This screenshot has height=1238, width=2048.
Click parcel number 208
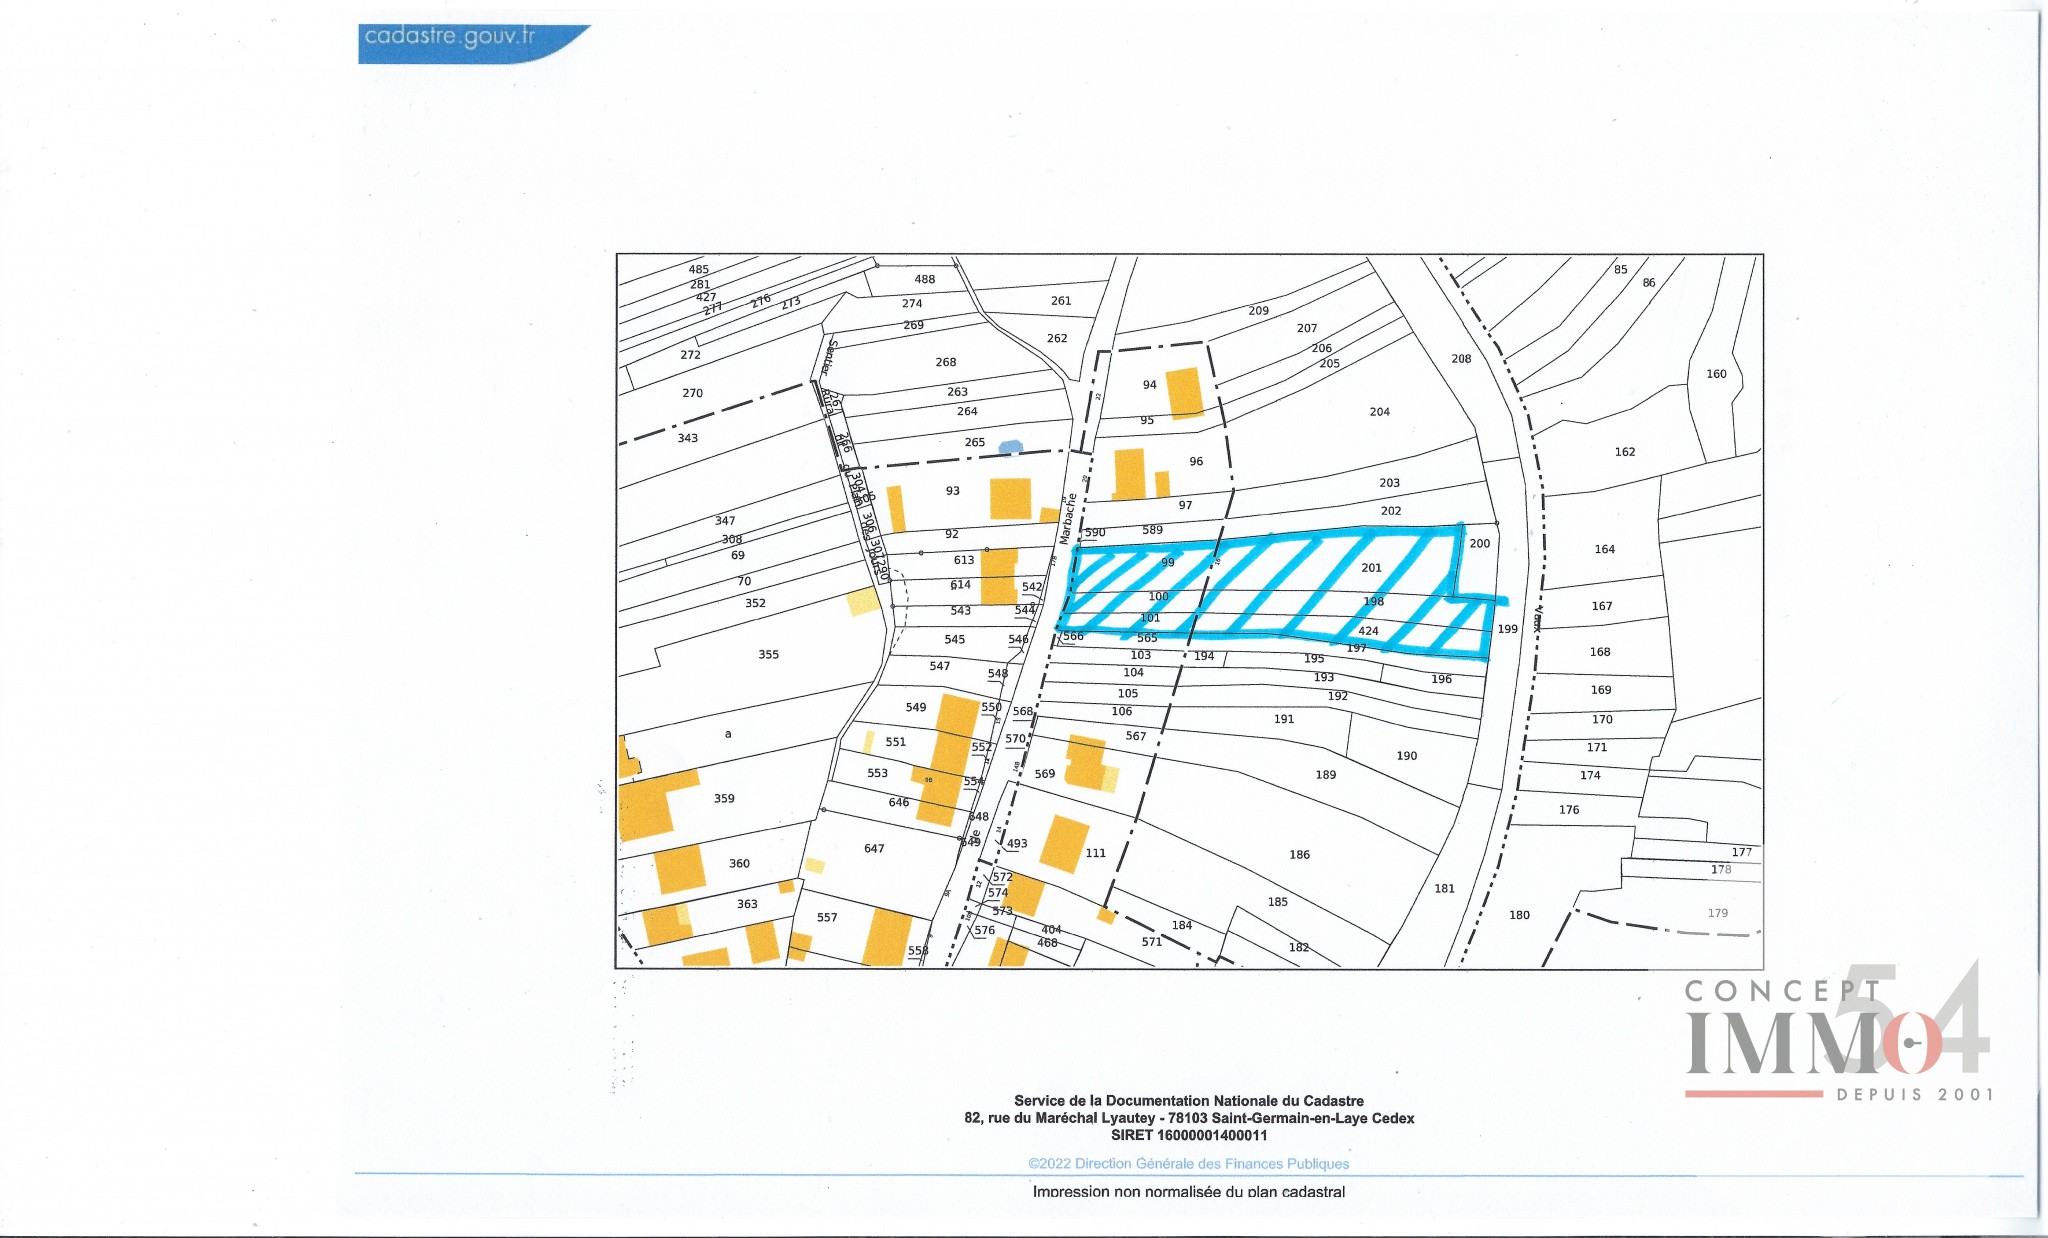(1461, 359)
